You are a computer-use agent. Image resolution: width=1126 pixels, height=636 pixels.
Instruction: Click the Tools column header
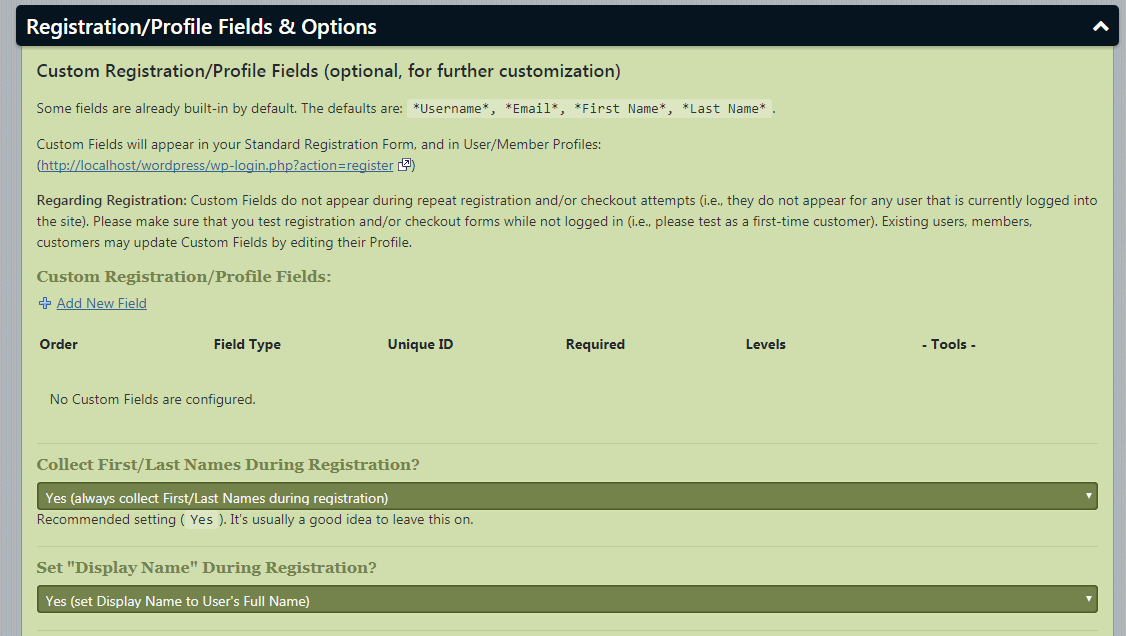948,344
